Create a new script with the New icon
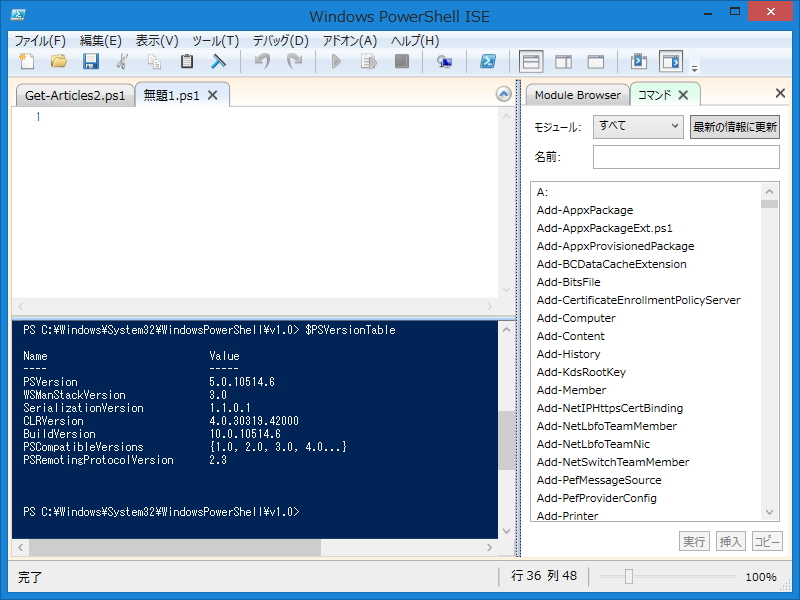The image size is (800, 600). pos(26,62)
